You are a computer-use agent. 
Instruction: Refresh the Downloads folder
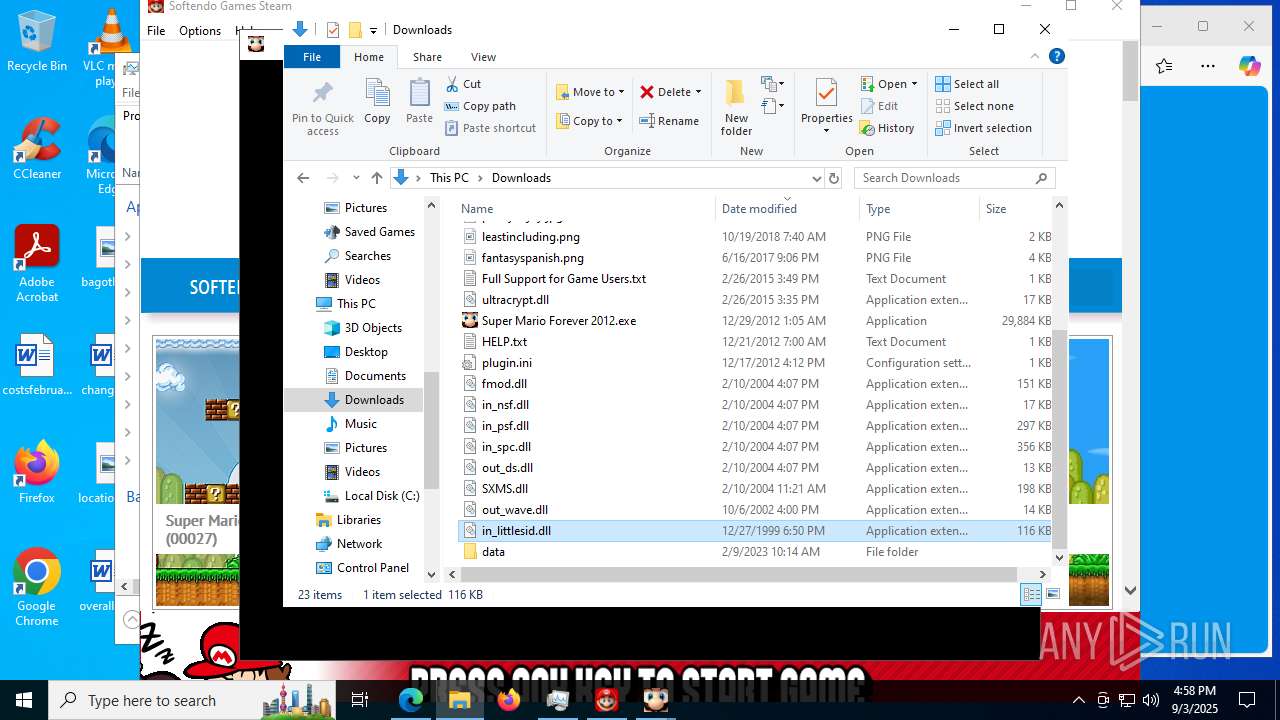[834, 178]
